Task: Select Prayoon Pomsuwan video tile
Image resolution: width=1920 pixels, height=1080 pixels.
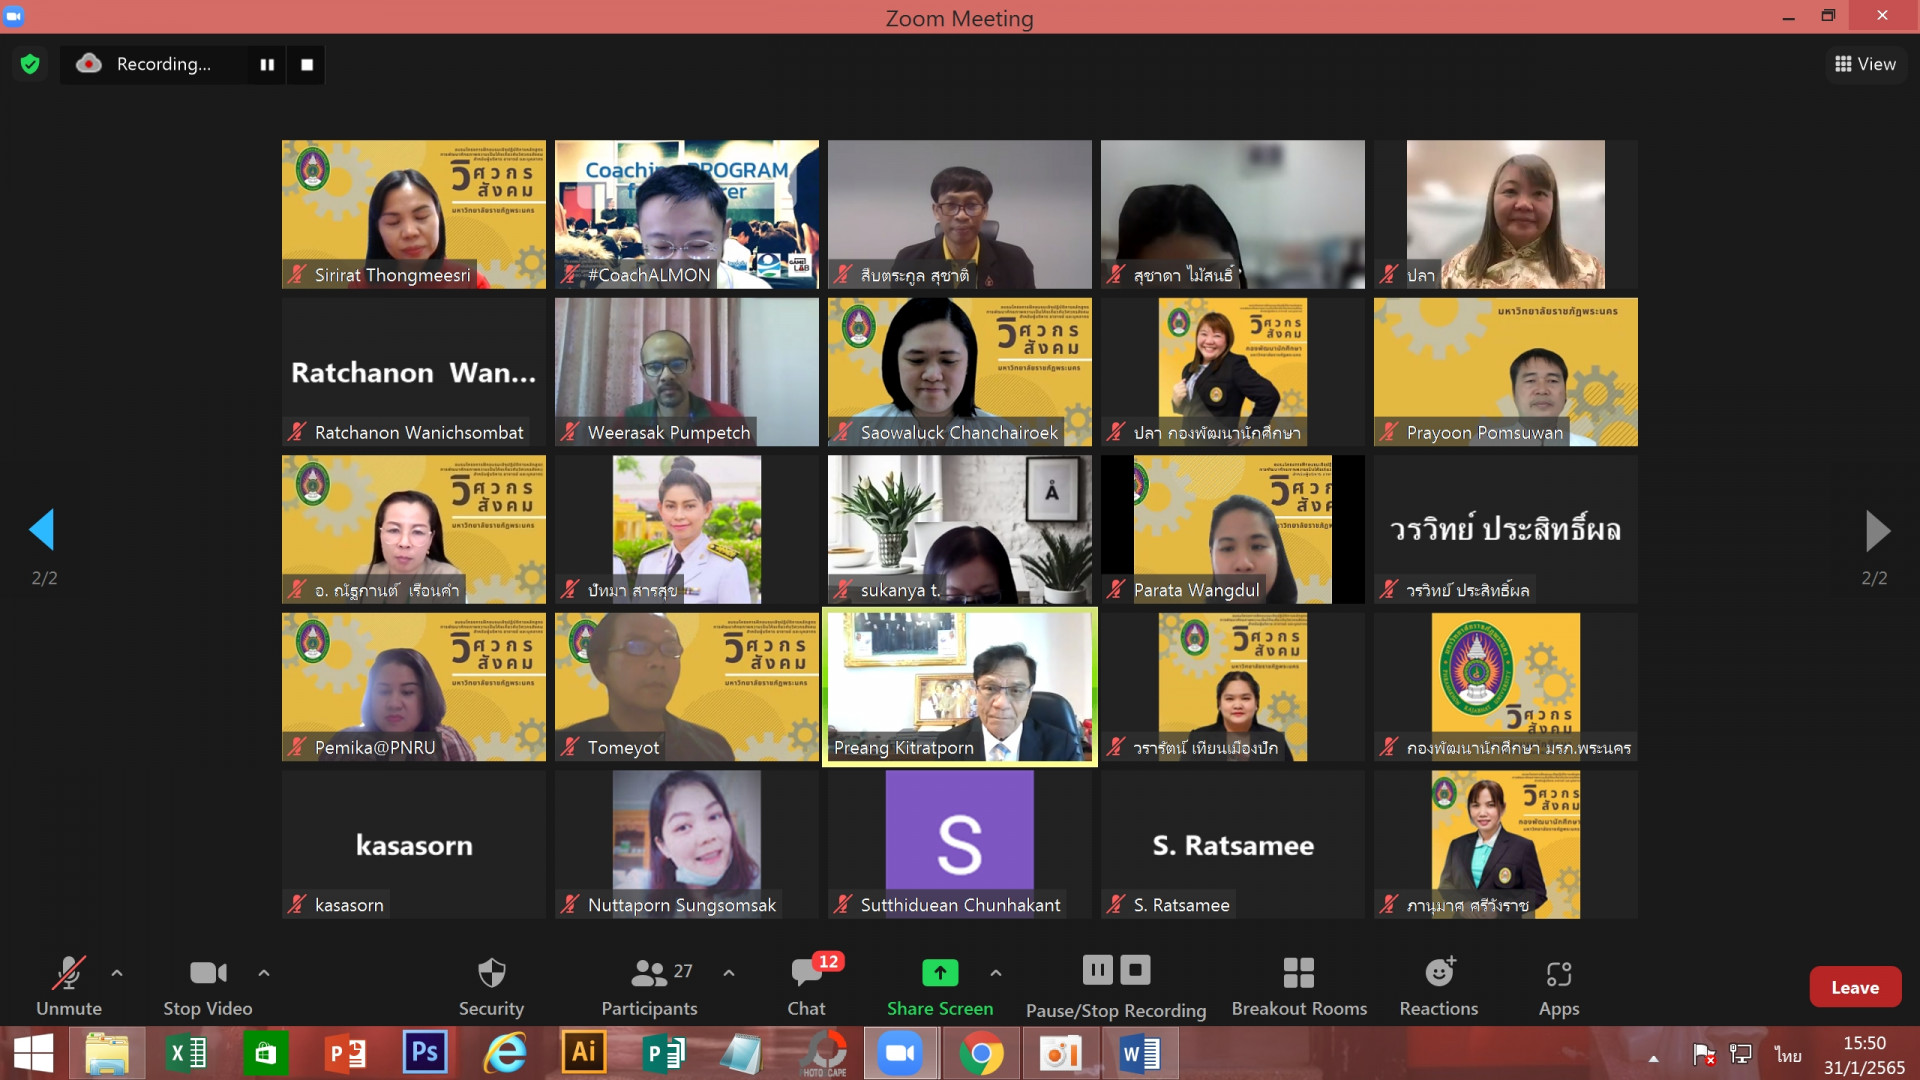Action: pos(1506,372)
